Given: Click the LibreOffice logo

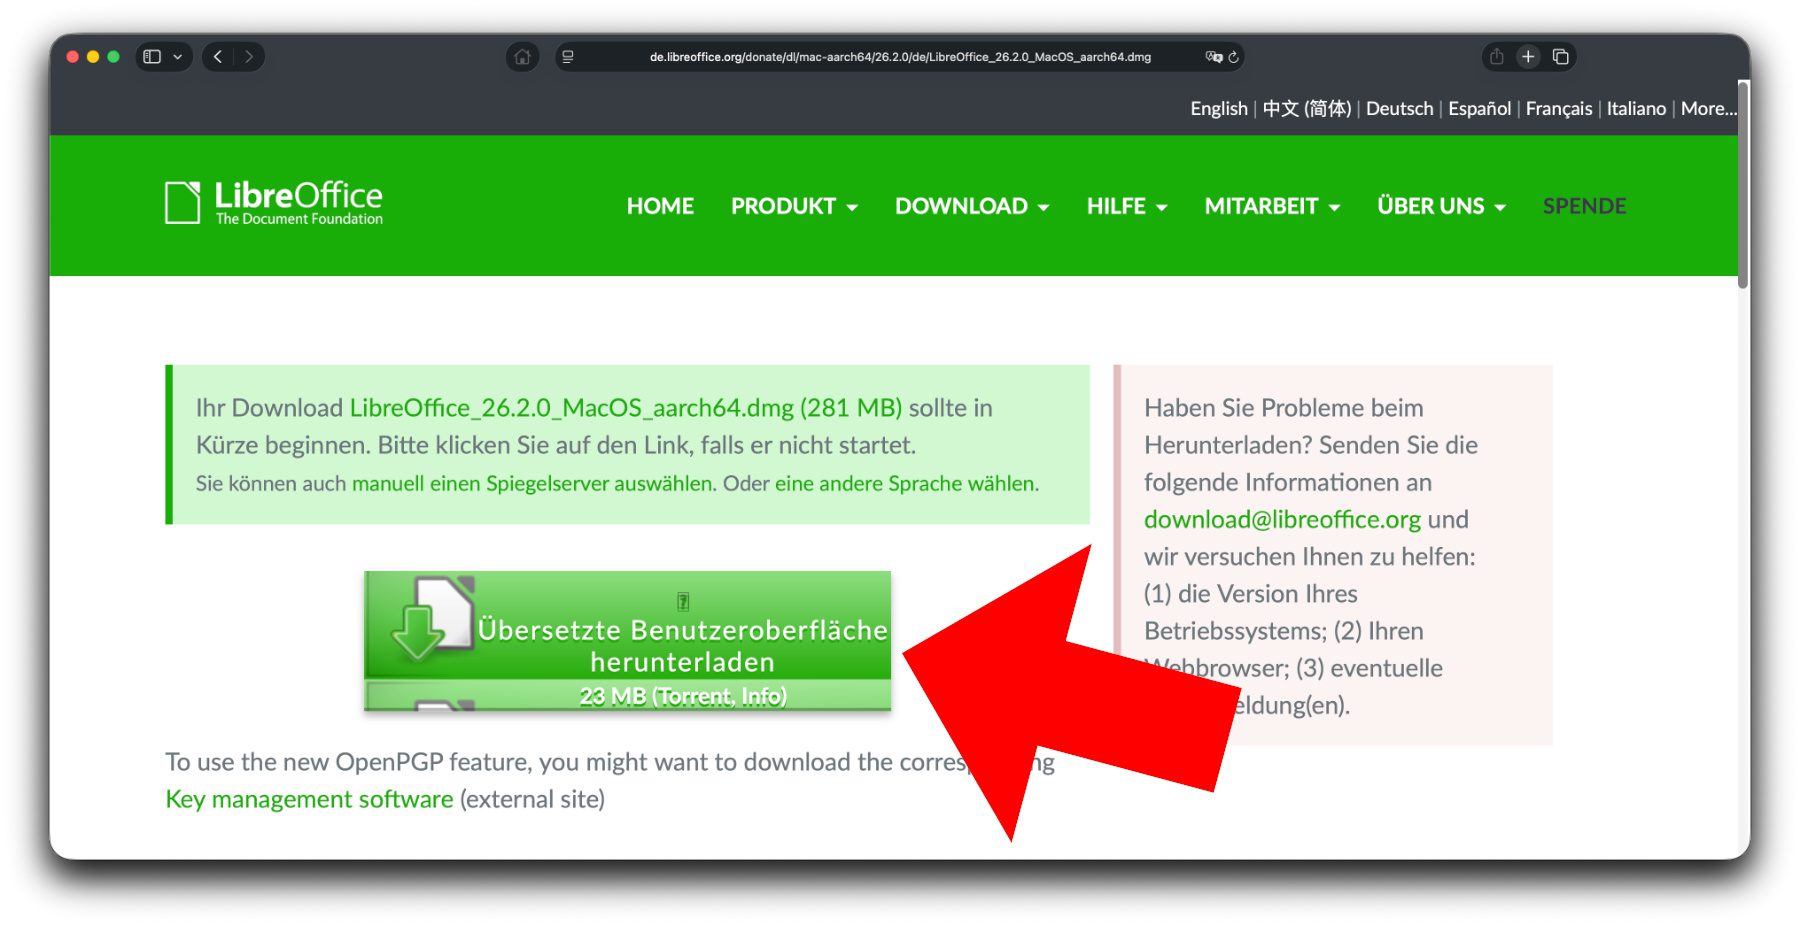Looking at the screenshot, I should click(274, 203).
